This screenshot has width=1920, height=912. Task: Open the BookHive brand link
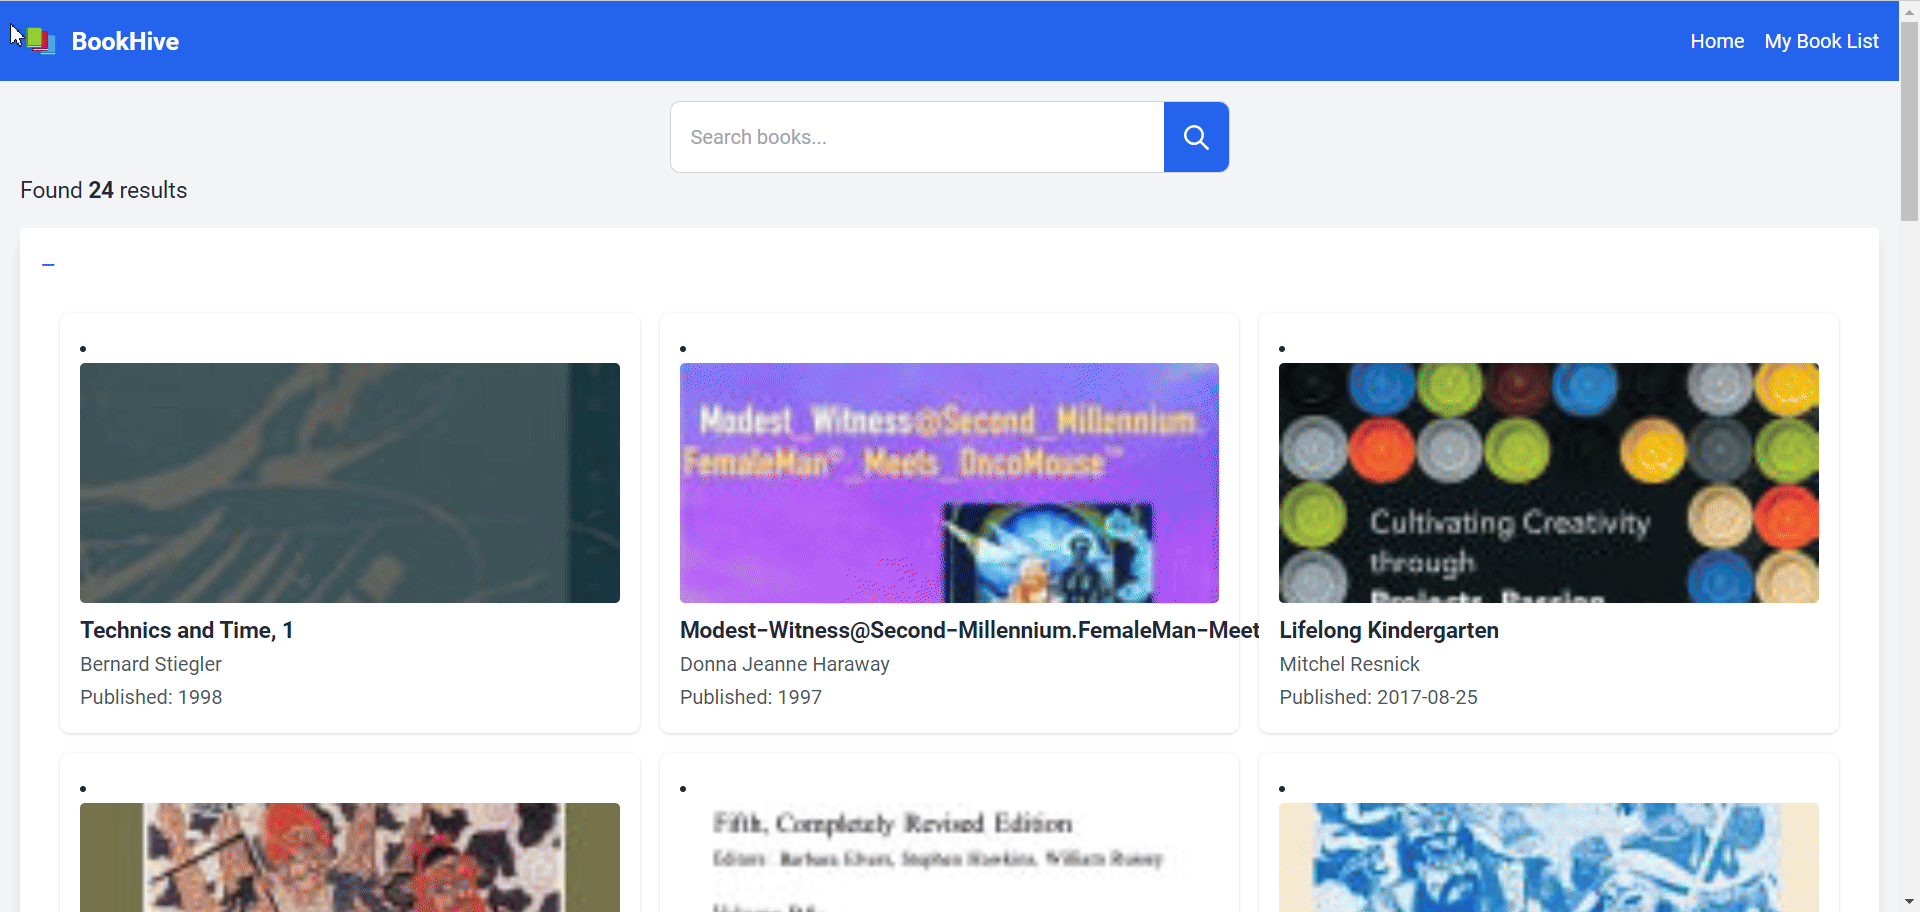point(125,41)
